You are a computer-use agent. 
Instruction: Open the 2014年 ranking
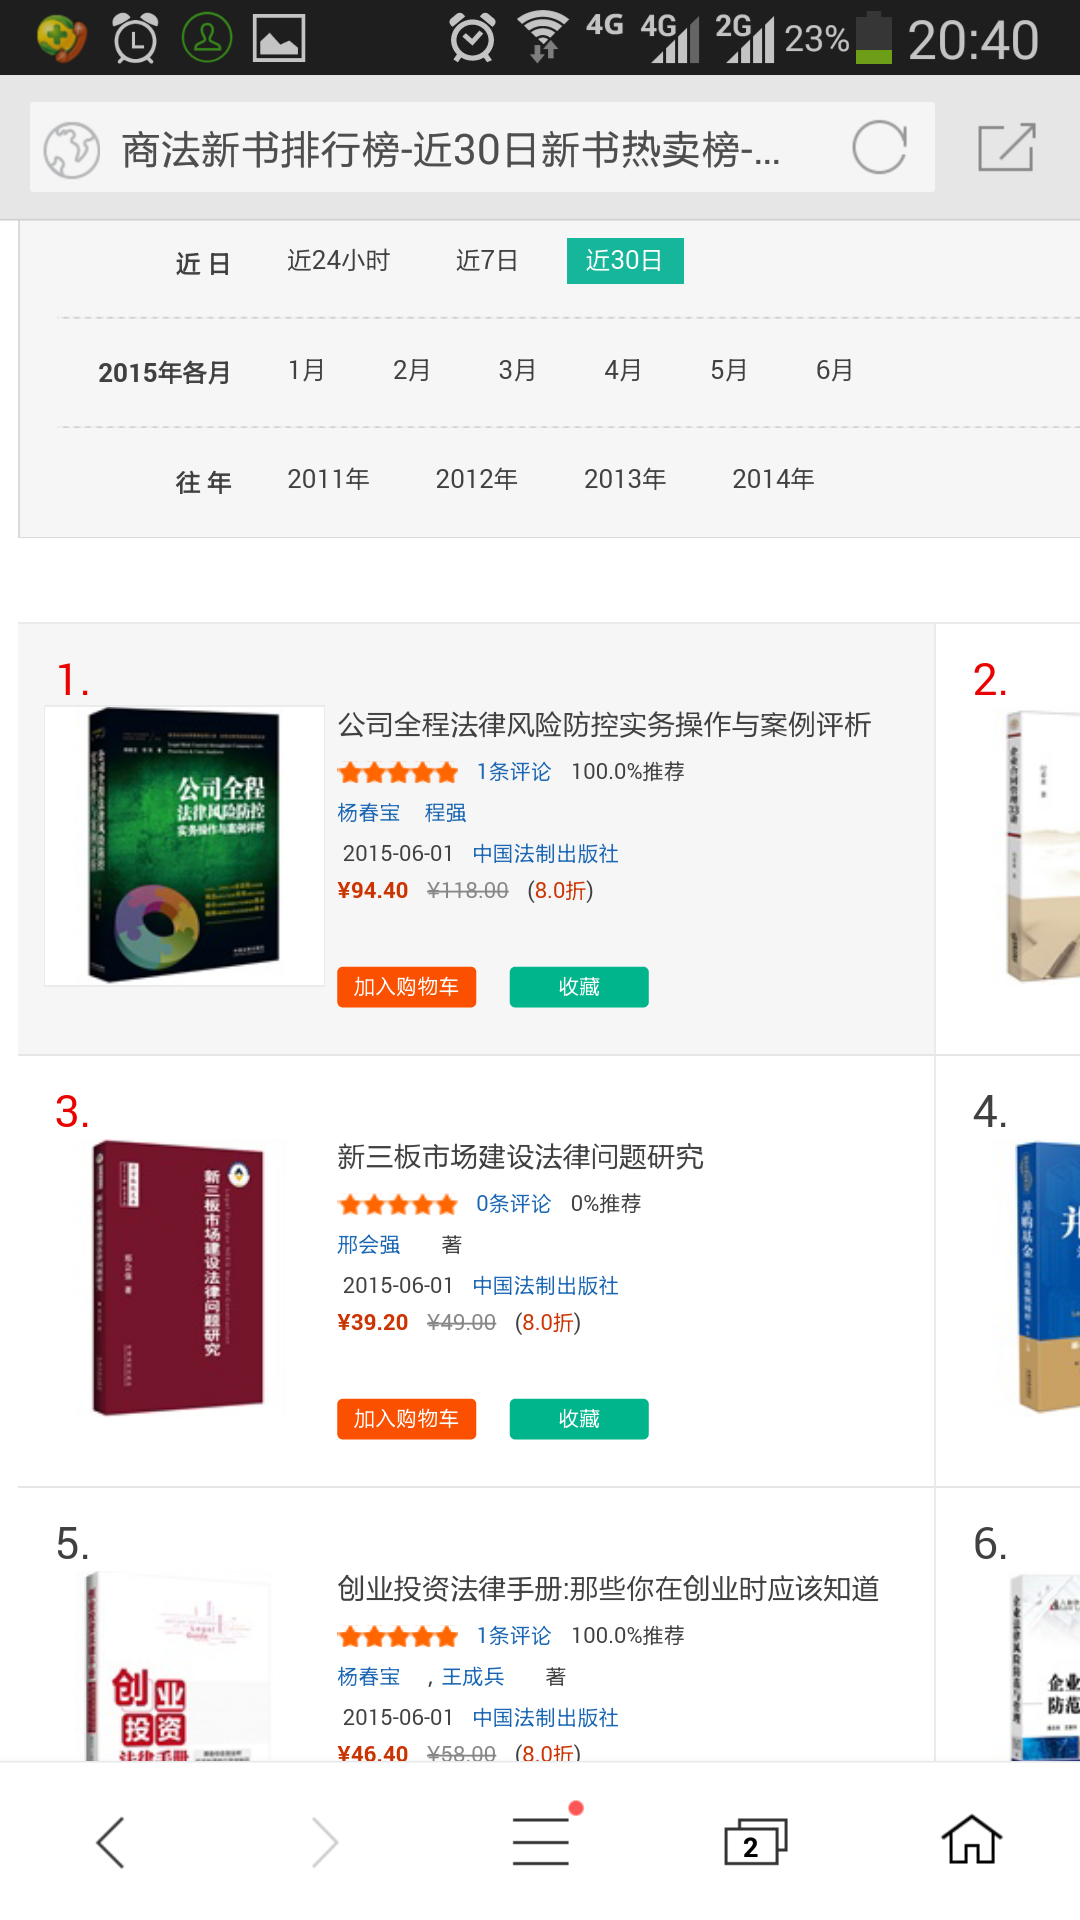pos(773,479)
